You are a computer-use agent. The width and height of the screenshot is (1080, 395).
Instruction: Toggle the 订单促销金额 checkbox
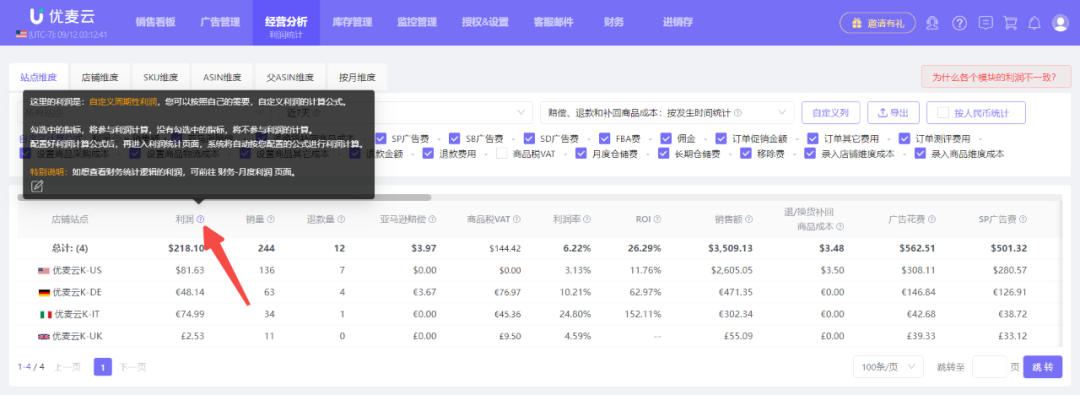(x=721, y=138)
